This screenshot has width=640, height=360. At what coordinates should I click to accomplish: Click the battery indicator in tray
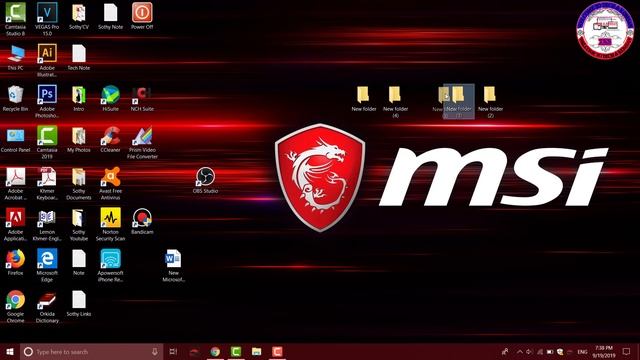(x=550, y=351)
